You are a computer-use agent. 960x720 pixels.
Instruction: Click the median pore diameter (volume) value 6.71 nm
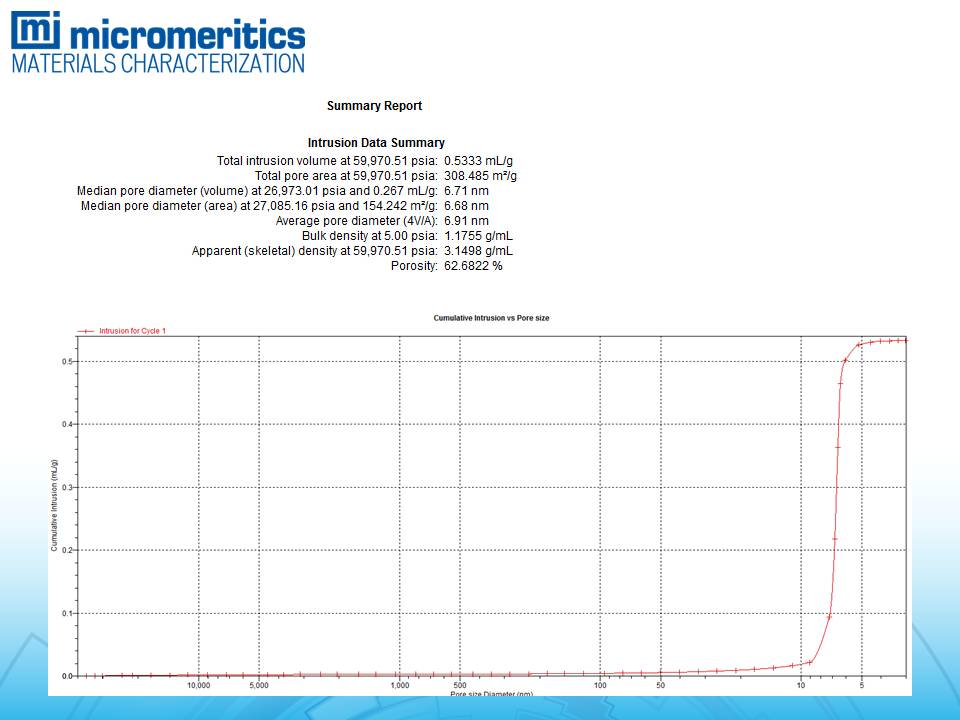point(466,191)
